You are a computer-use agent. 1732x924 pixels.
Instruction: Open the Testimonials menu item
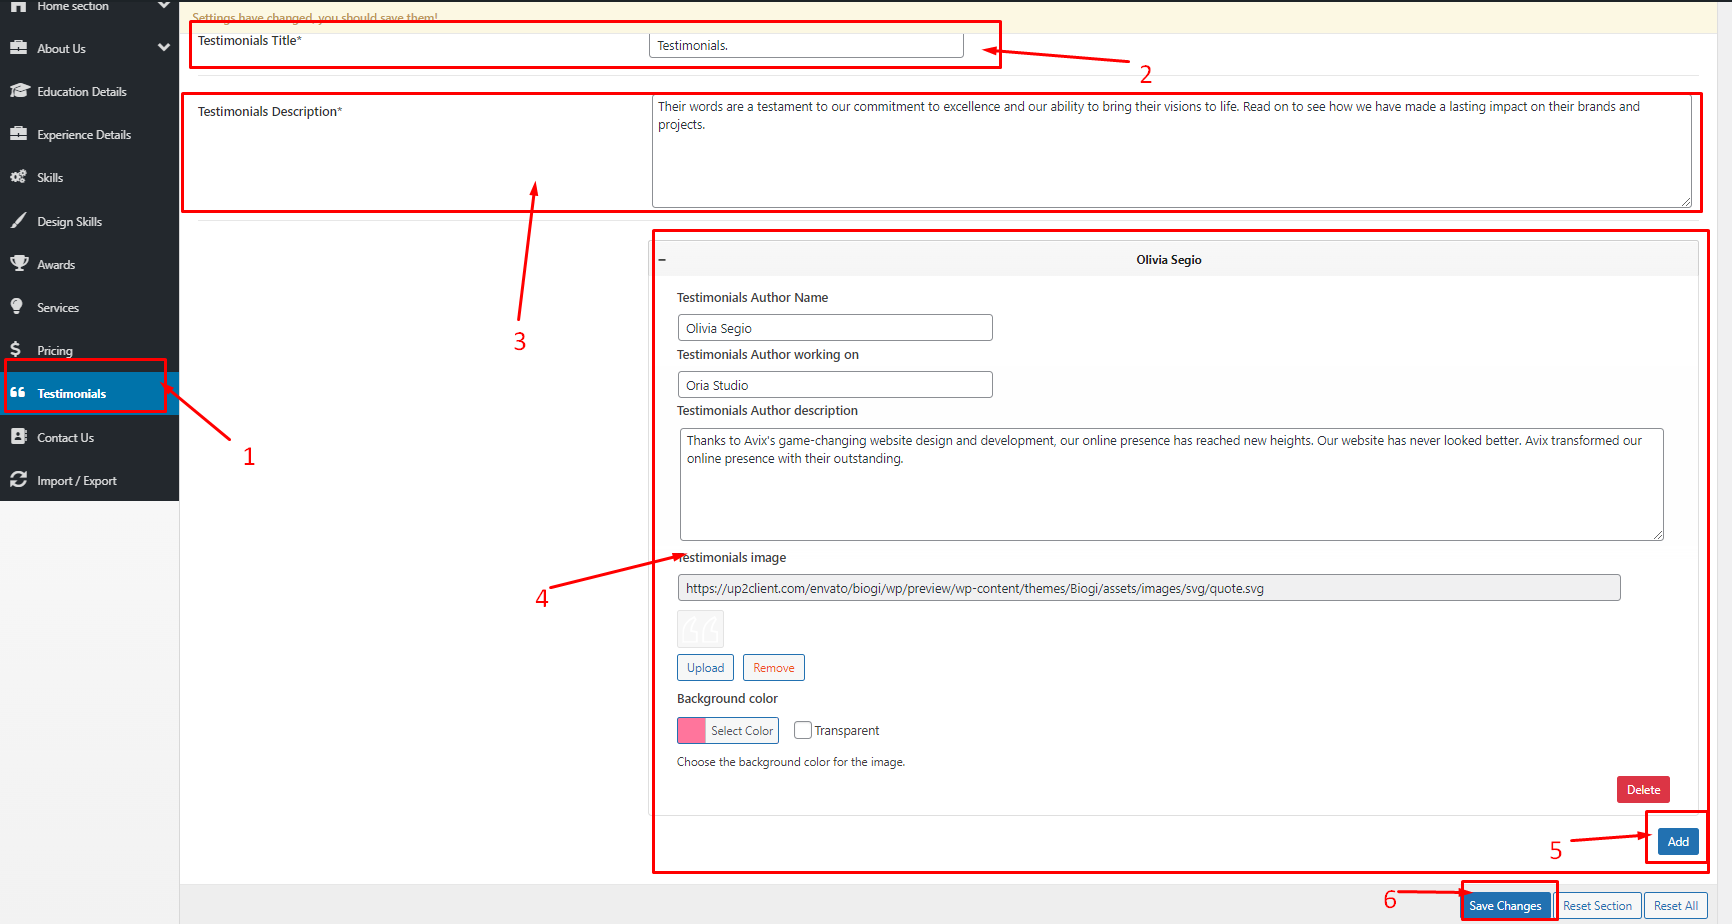(x=71, y=393)
